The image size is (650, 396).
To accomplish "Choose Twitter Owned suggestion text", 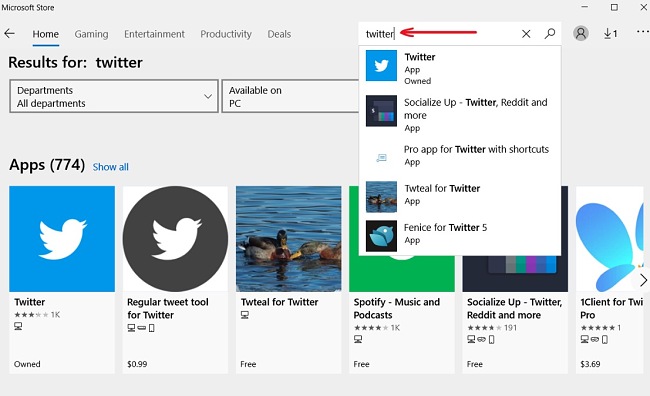I will pyautogui.click(x=420, y=69).
